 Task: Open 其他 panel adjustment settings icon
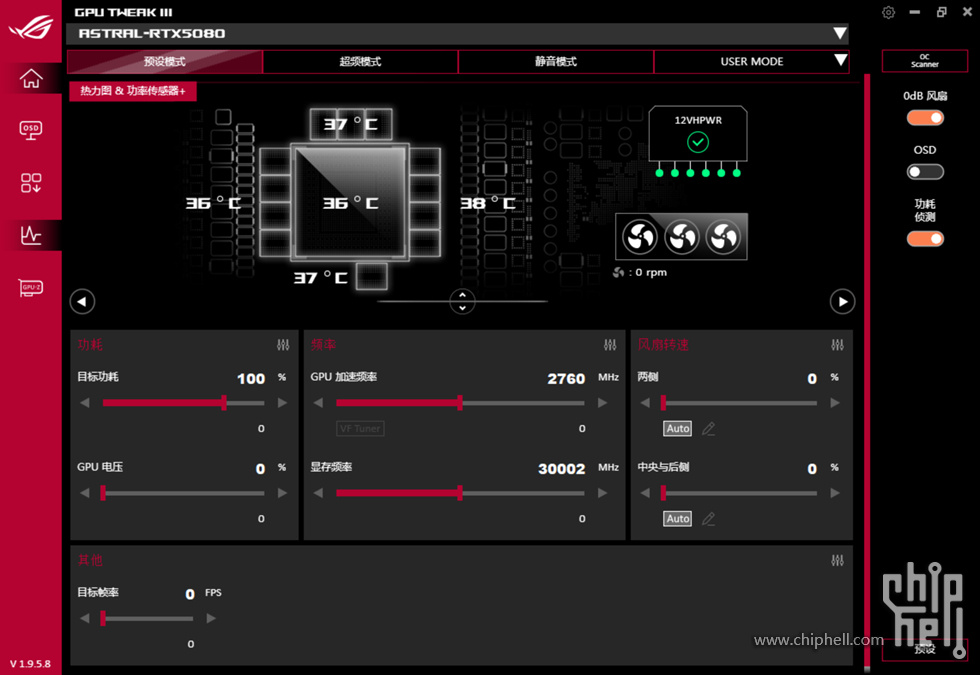[x=838, y=560]
